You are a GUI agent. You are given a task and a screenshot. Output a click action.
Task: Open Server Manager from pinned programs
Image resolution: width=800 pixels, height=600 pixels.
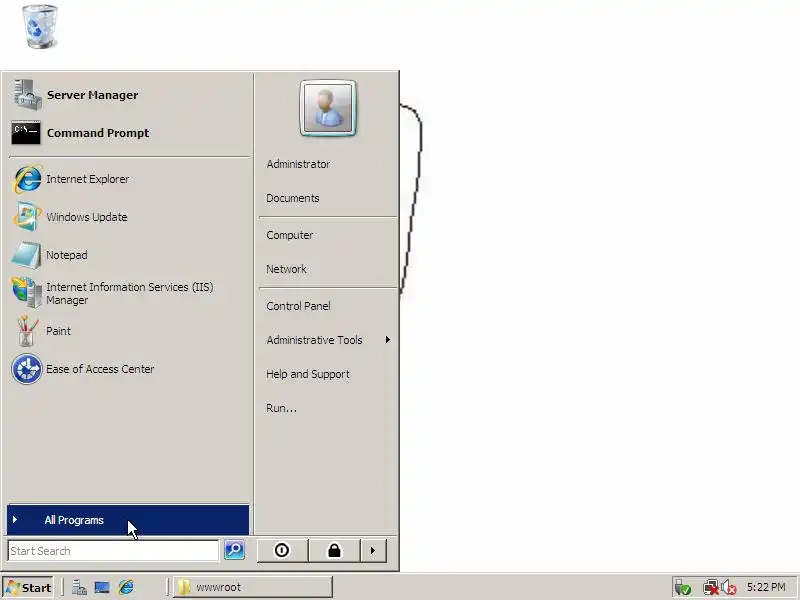click(129, 95)
